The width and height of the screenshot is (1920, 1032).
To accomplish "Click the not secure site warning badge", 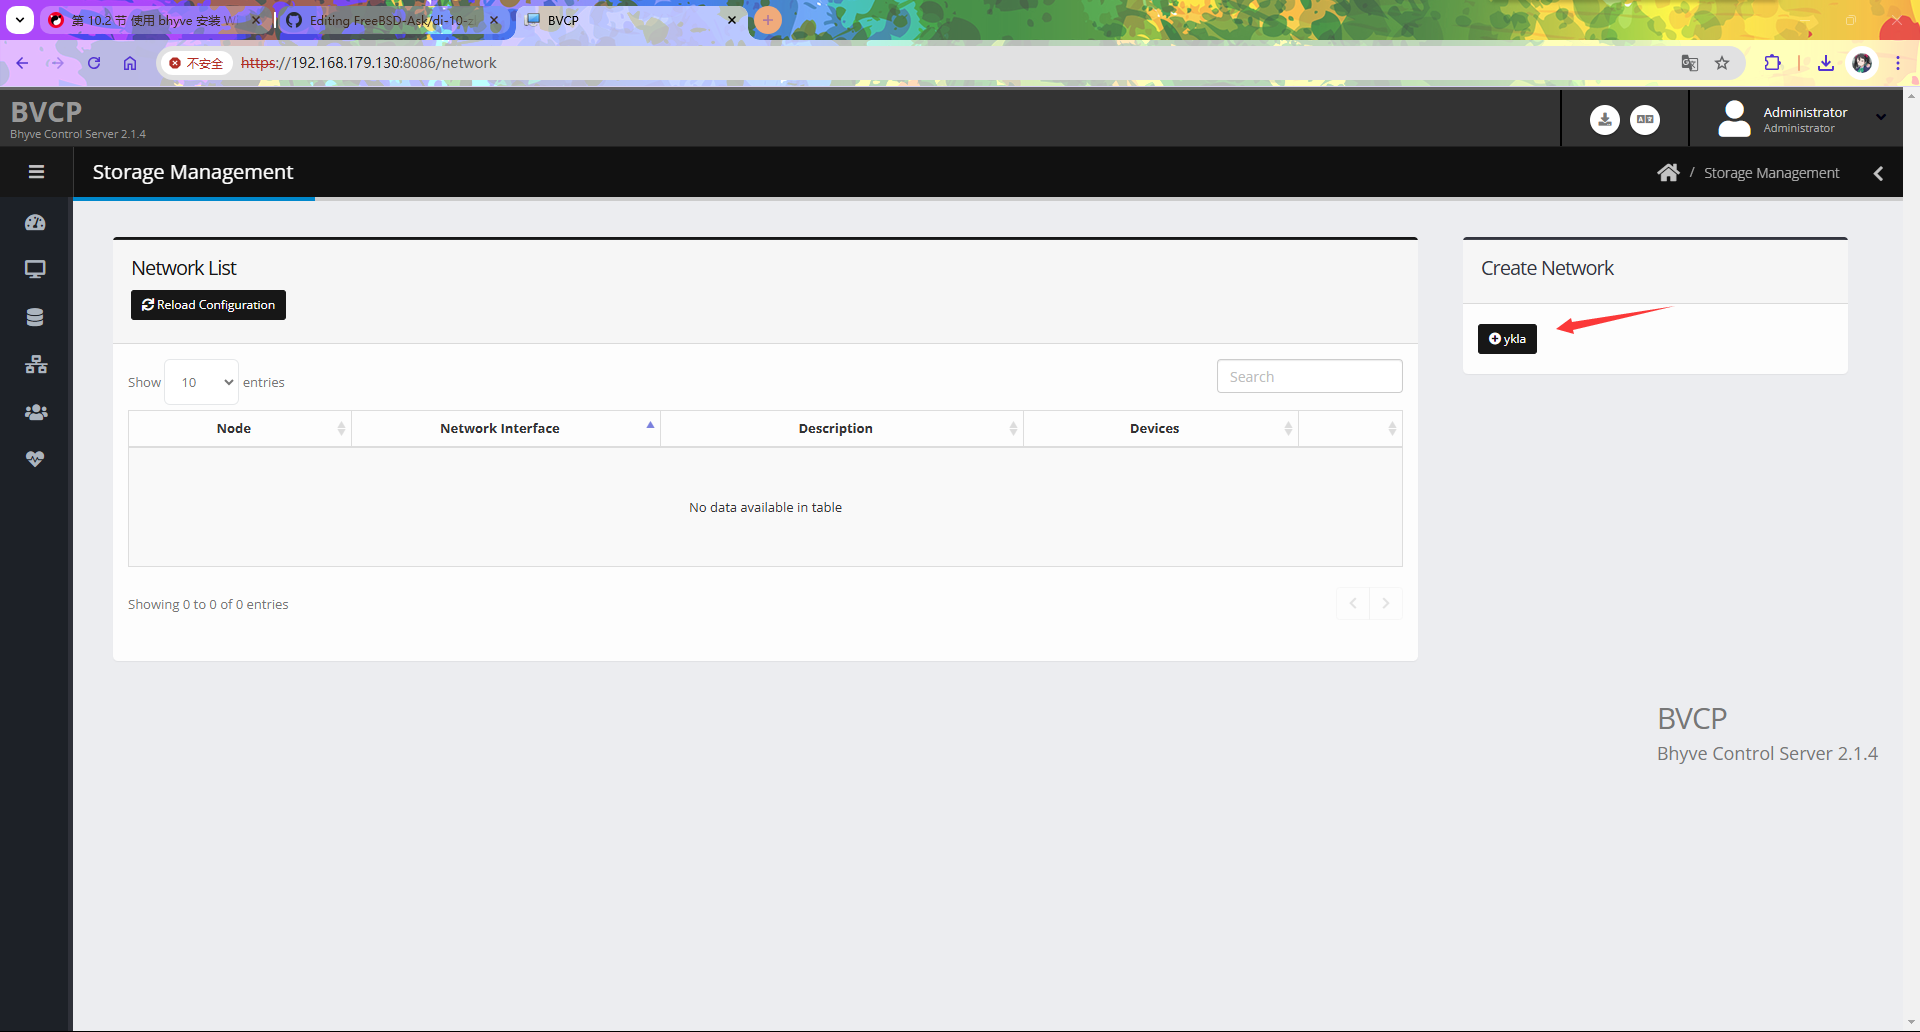I will pyautogui.click(x=196, y=63).
